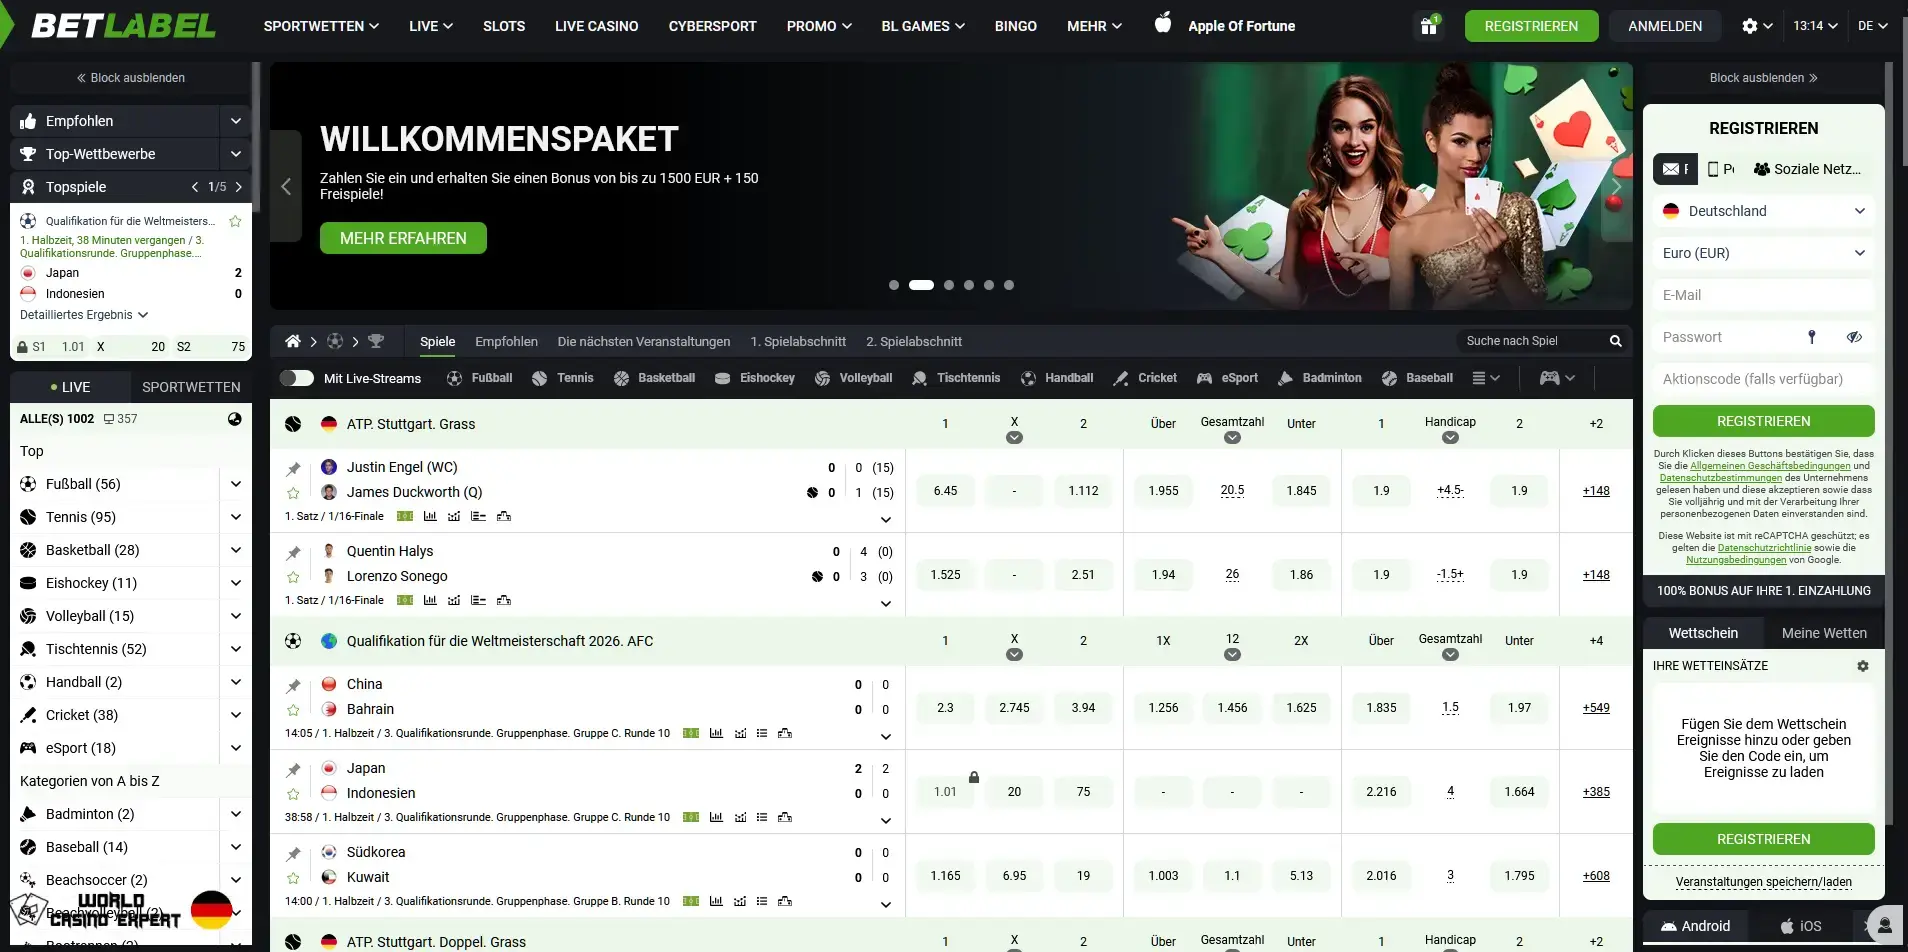Expand the Top-Wettbewerbe section
The height and width of the screenshot is (952, 1908).
(x=235, y=154)
